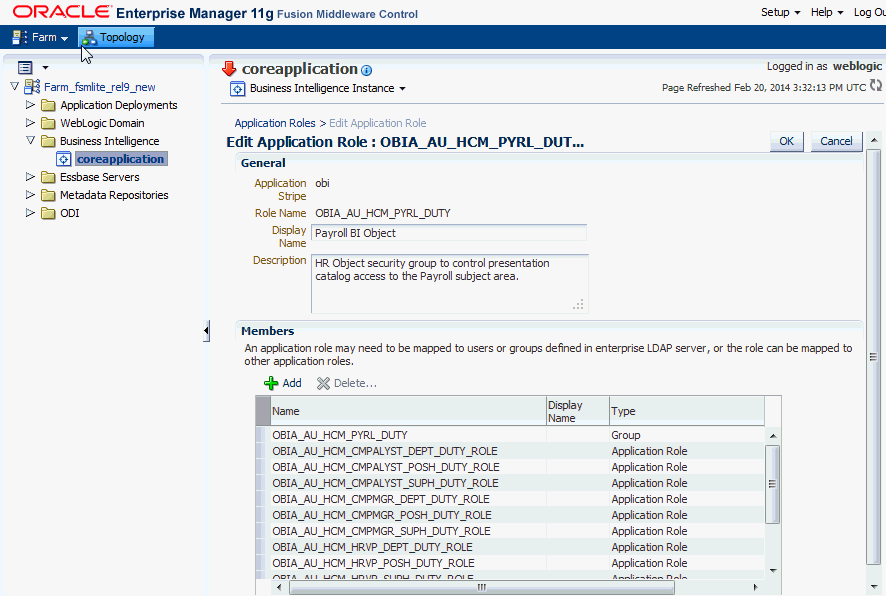Image resolution: width=886 pixels, height=596 pixels.
Task: Click the Business Intelligence Instance target icon
Action: [238, 89]
